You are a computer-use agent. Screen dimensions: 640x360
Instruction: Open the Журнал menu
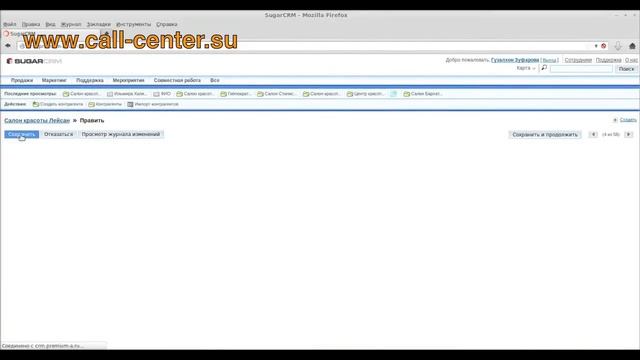click(71, 24)
